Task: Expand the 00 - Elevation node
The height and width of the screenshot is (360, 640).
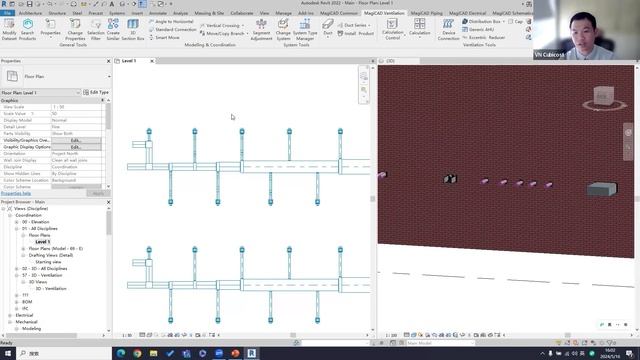Action: tap(17, 222)
